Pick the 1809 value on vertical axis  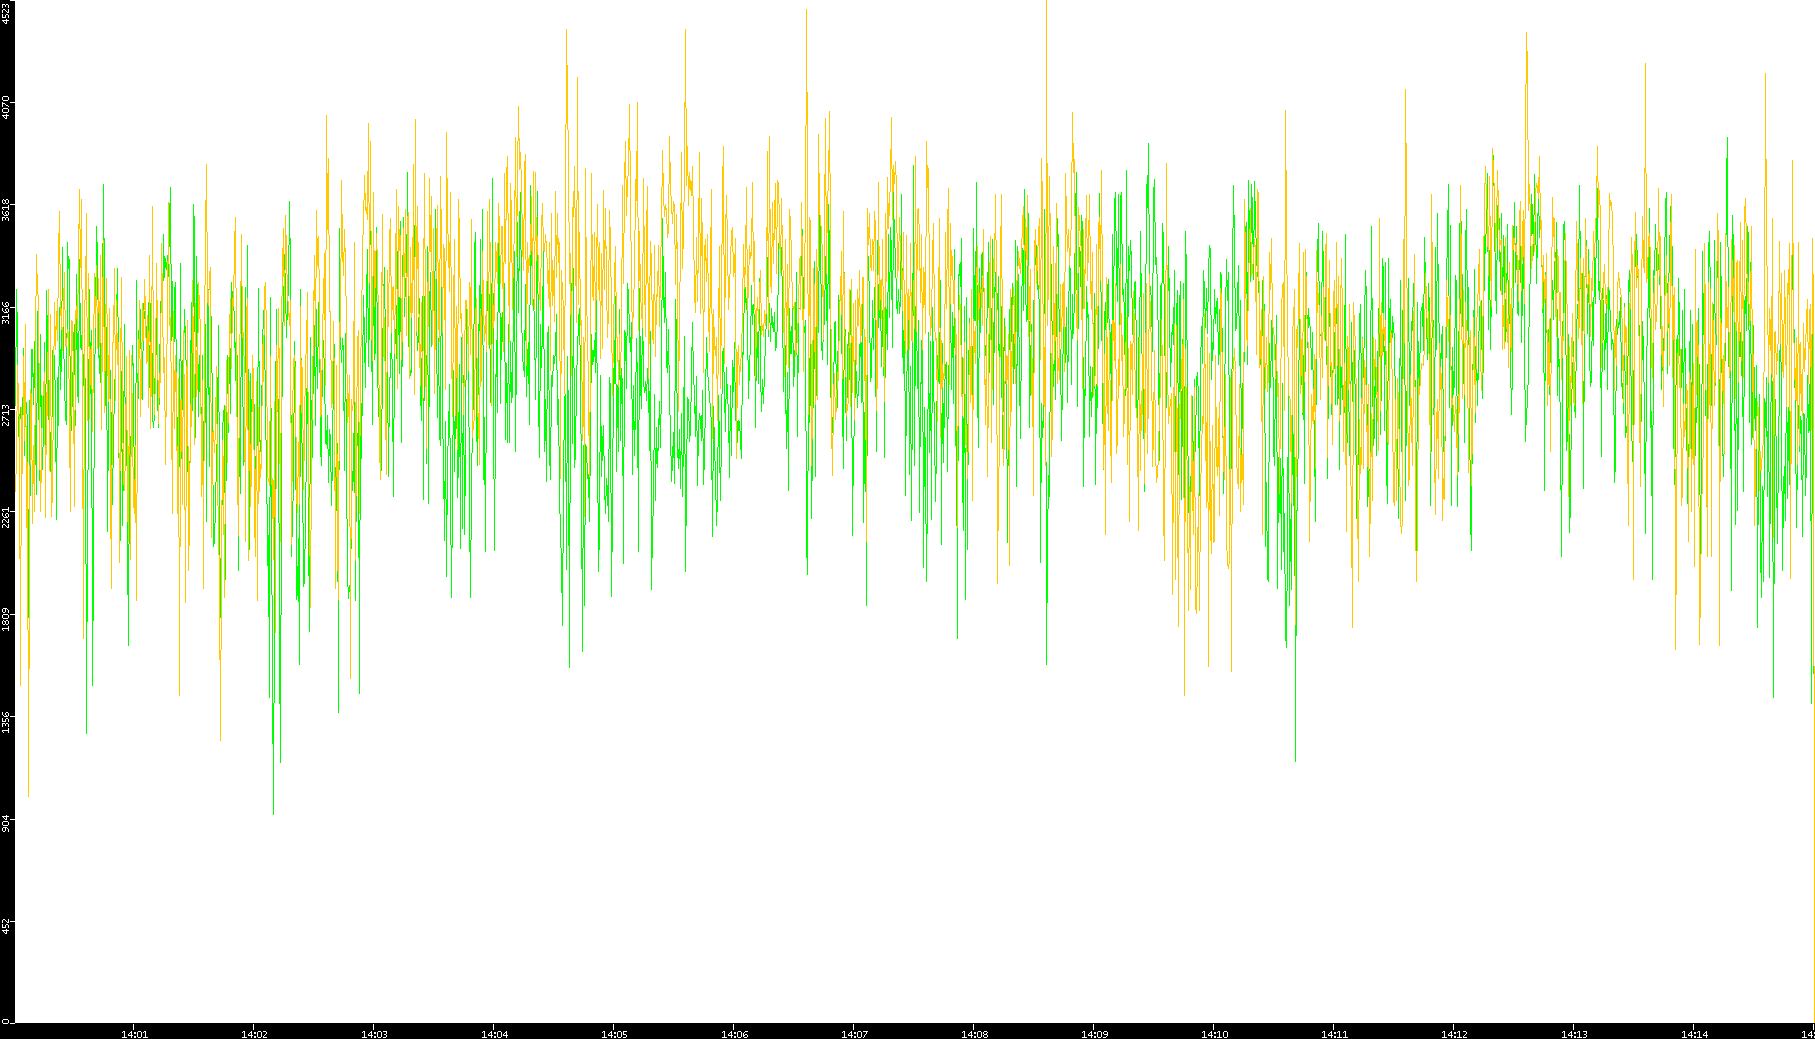click(6, 618)
